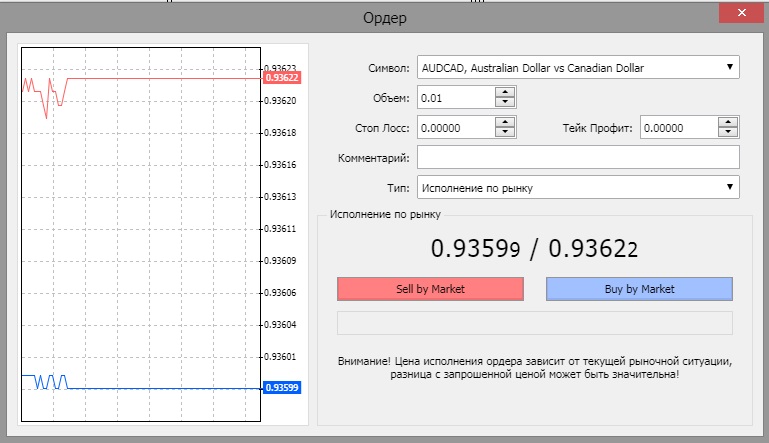Click the blue 0.93599 bid price tag
Viewport: 769px width, 443px height.
click(281, 387)
